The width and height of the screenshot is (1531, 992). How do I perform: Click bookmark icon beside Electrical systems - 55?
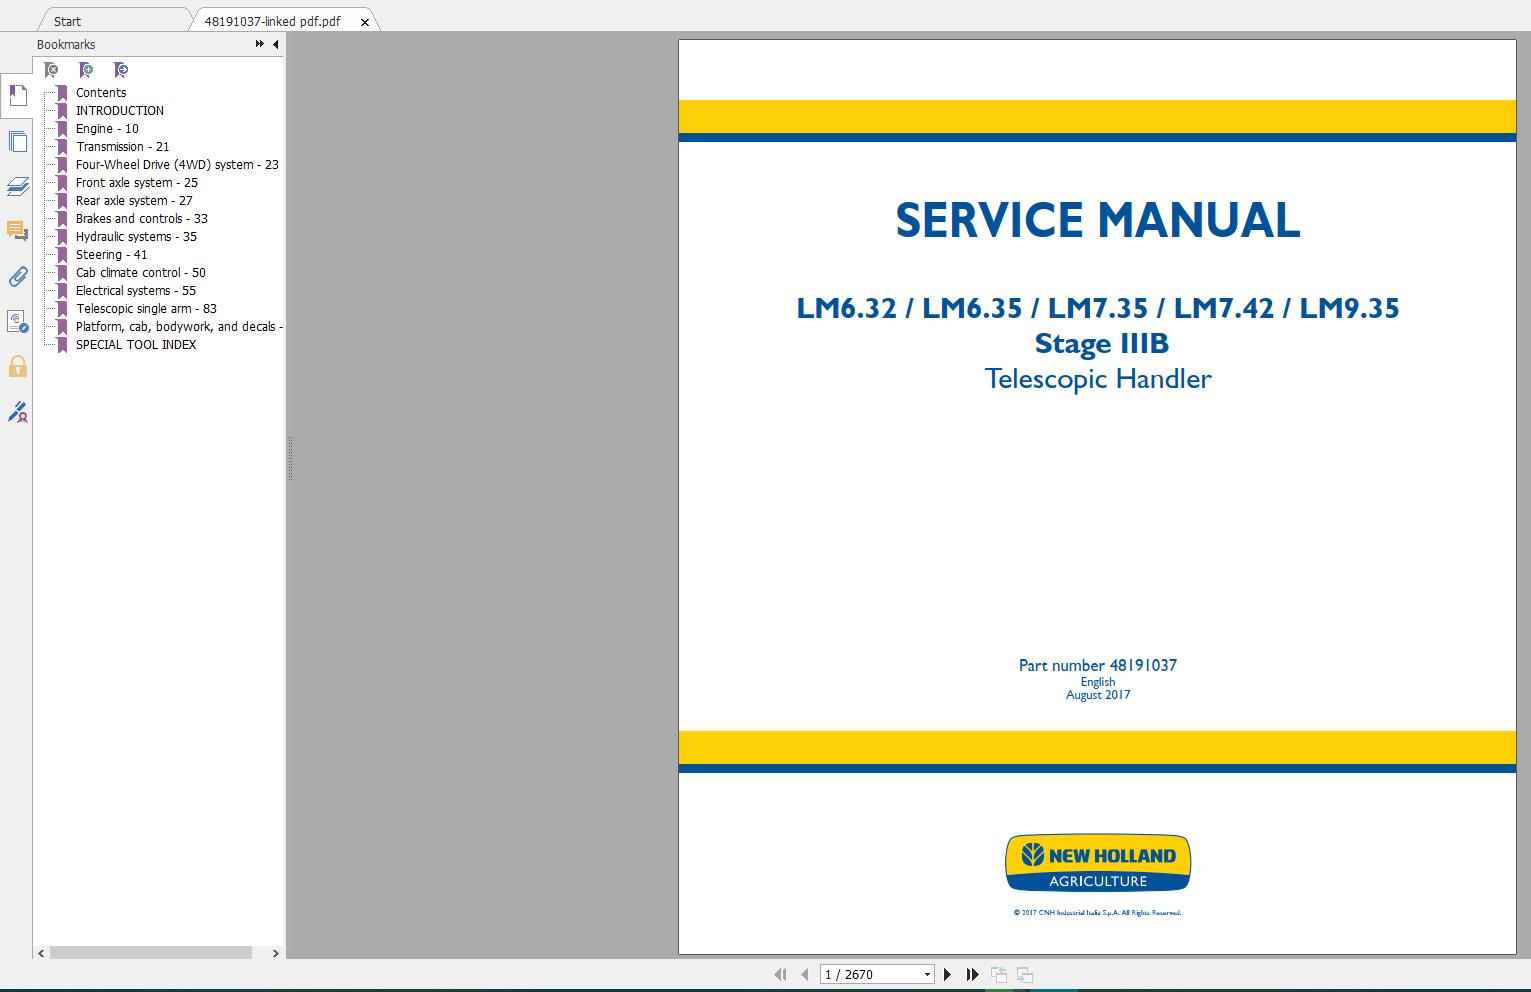click(x=62, y=291)
